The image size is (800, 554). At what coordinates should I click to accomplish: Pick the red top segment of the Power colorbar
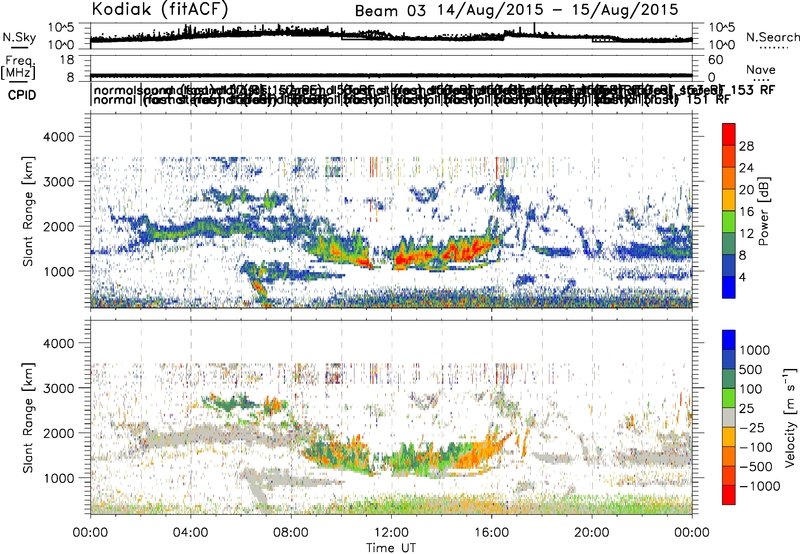coord(729,135)
